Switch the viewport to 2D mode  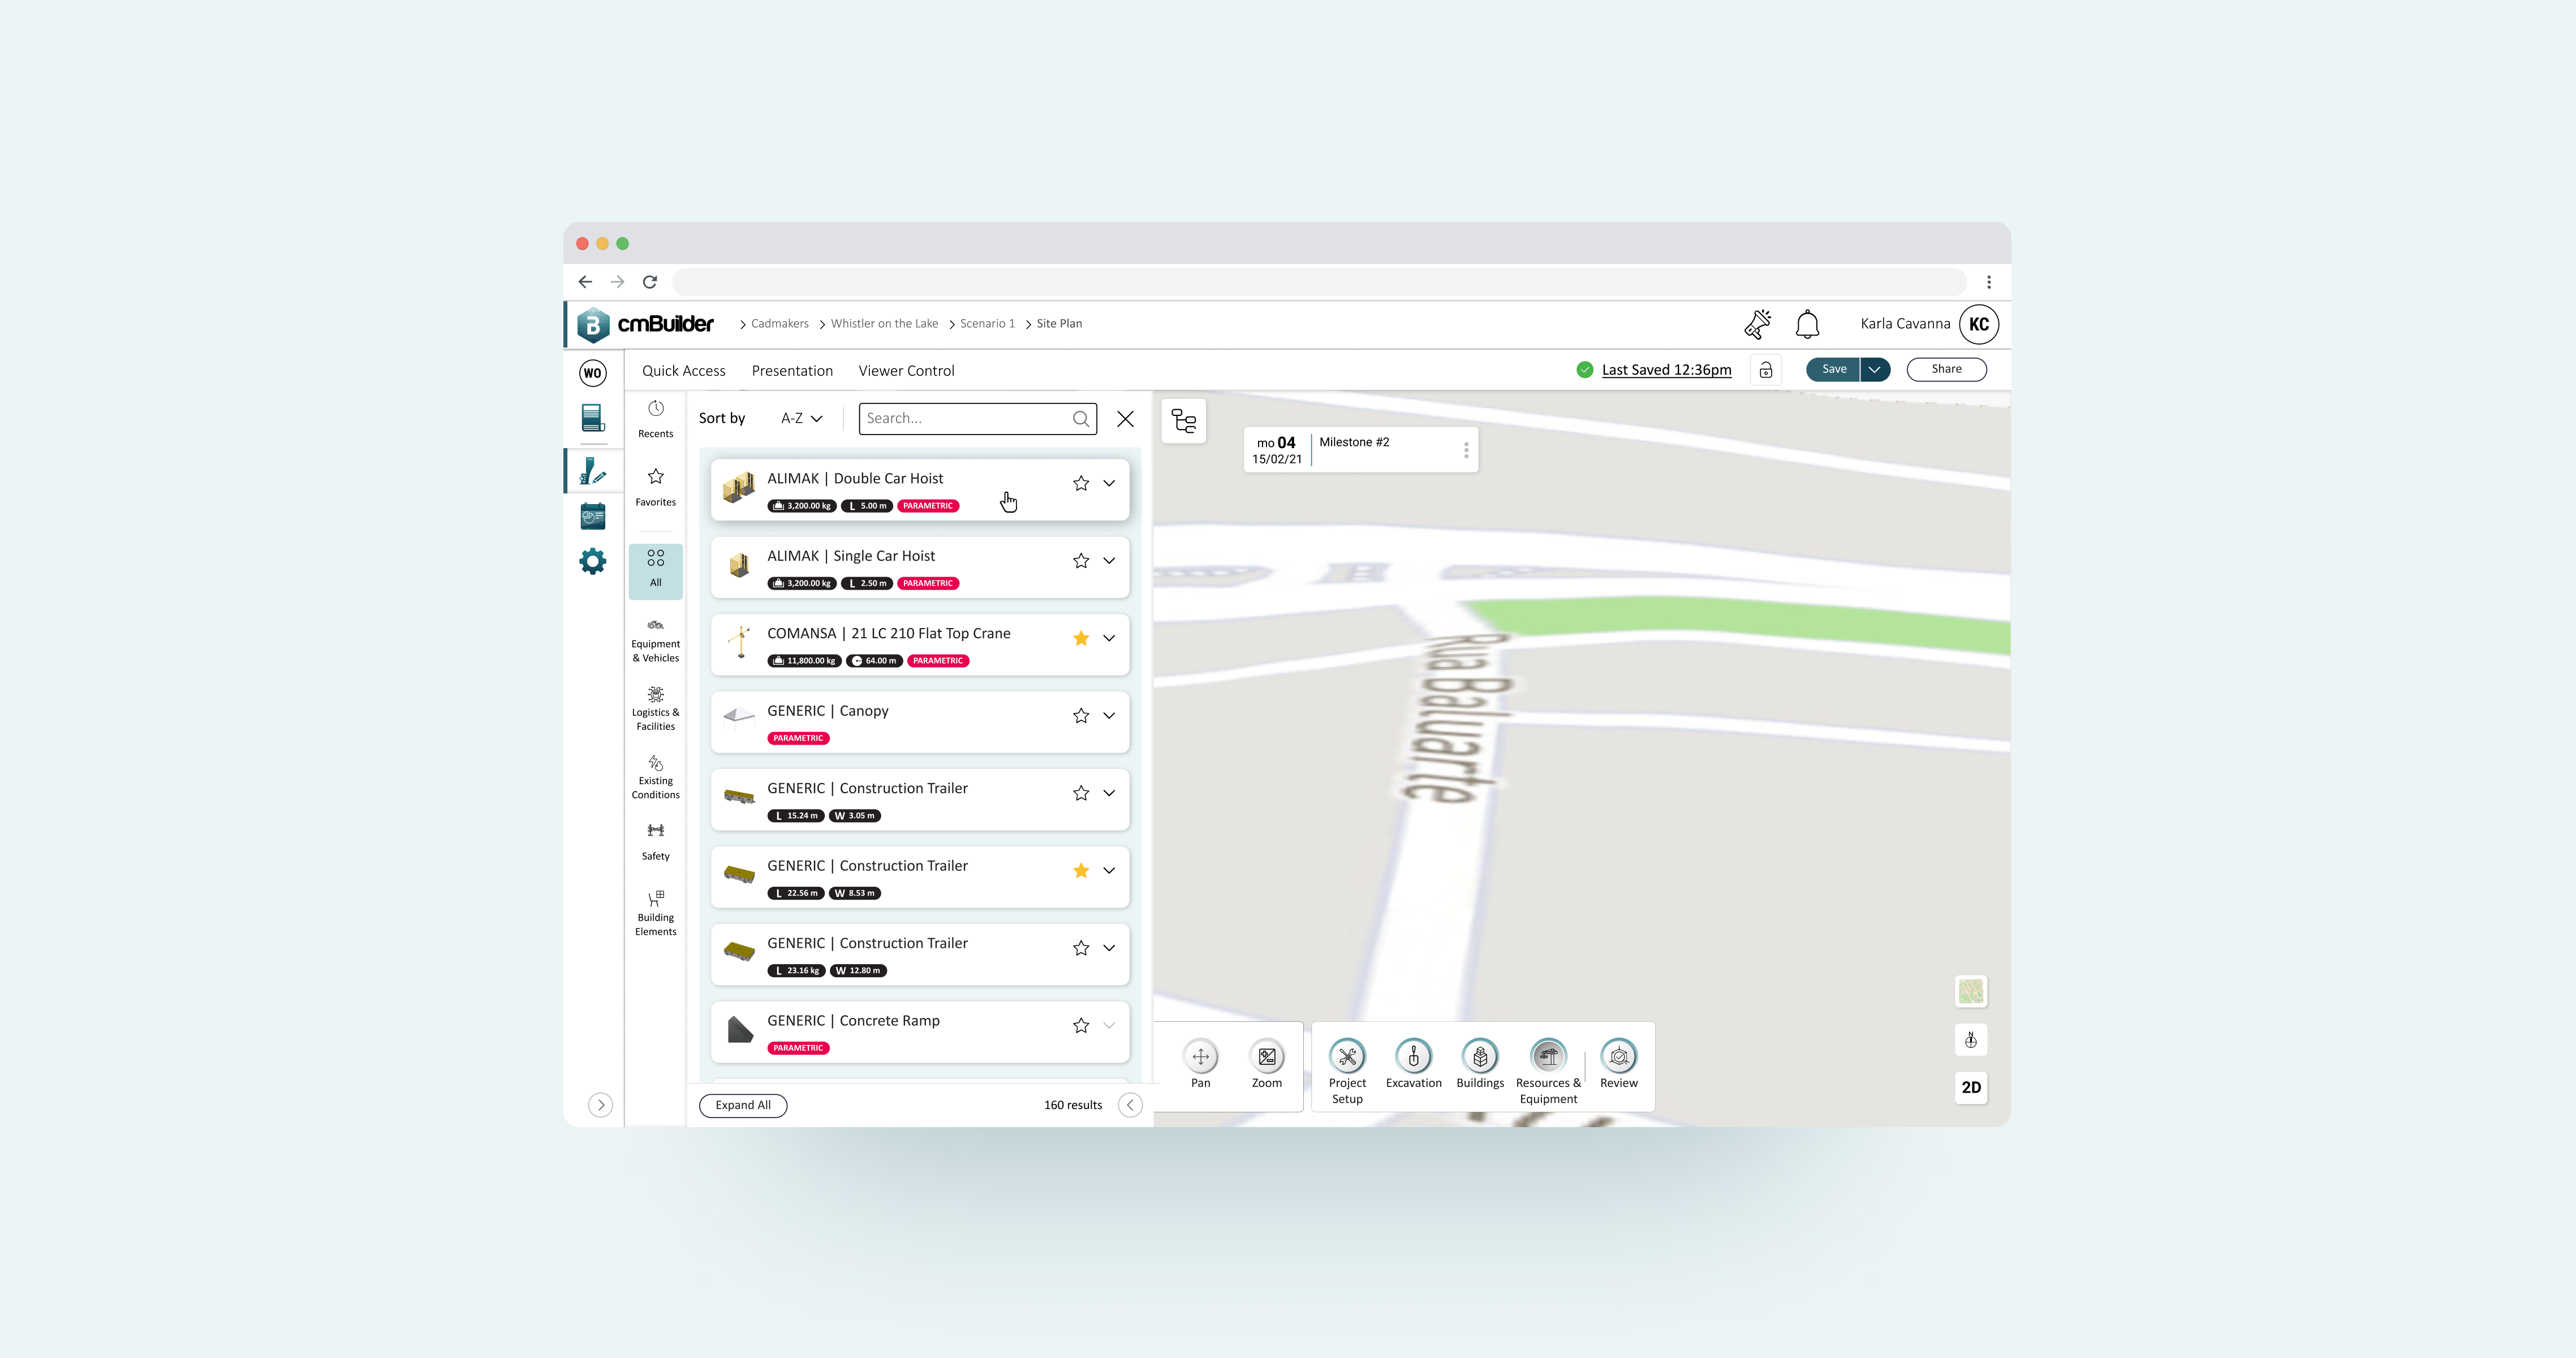pyautogui.click(x=1970, y=1088)
